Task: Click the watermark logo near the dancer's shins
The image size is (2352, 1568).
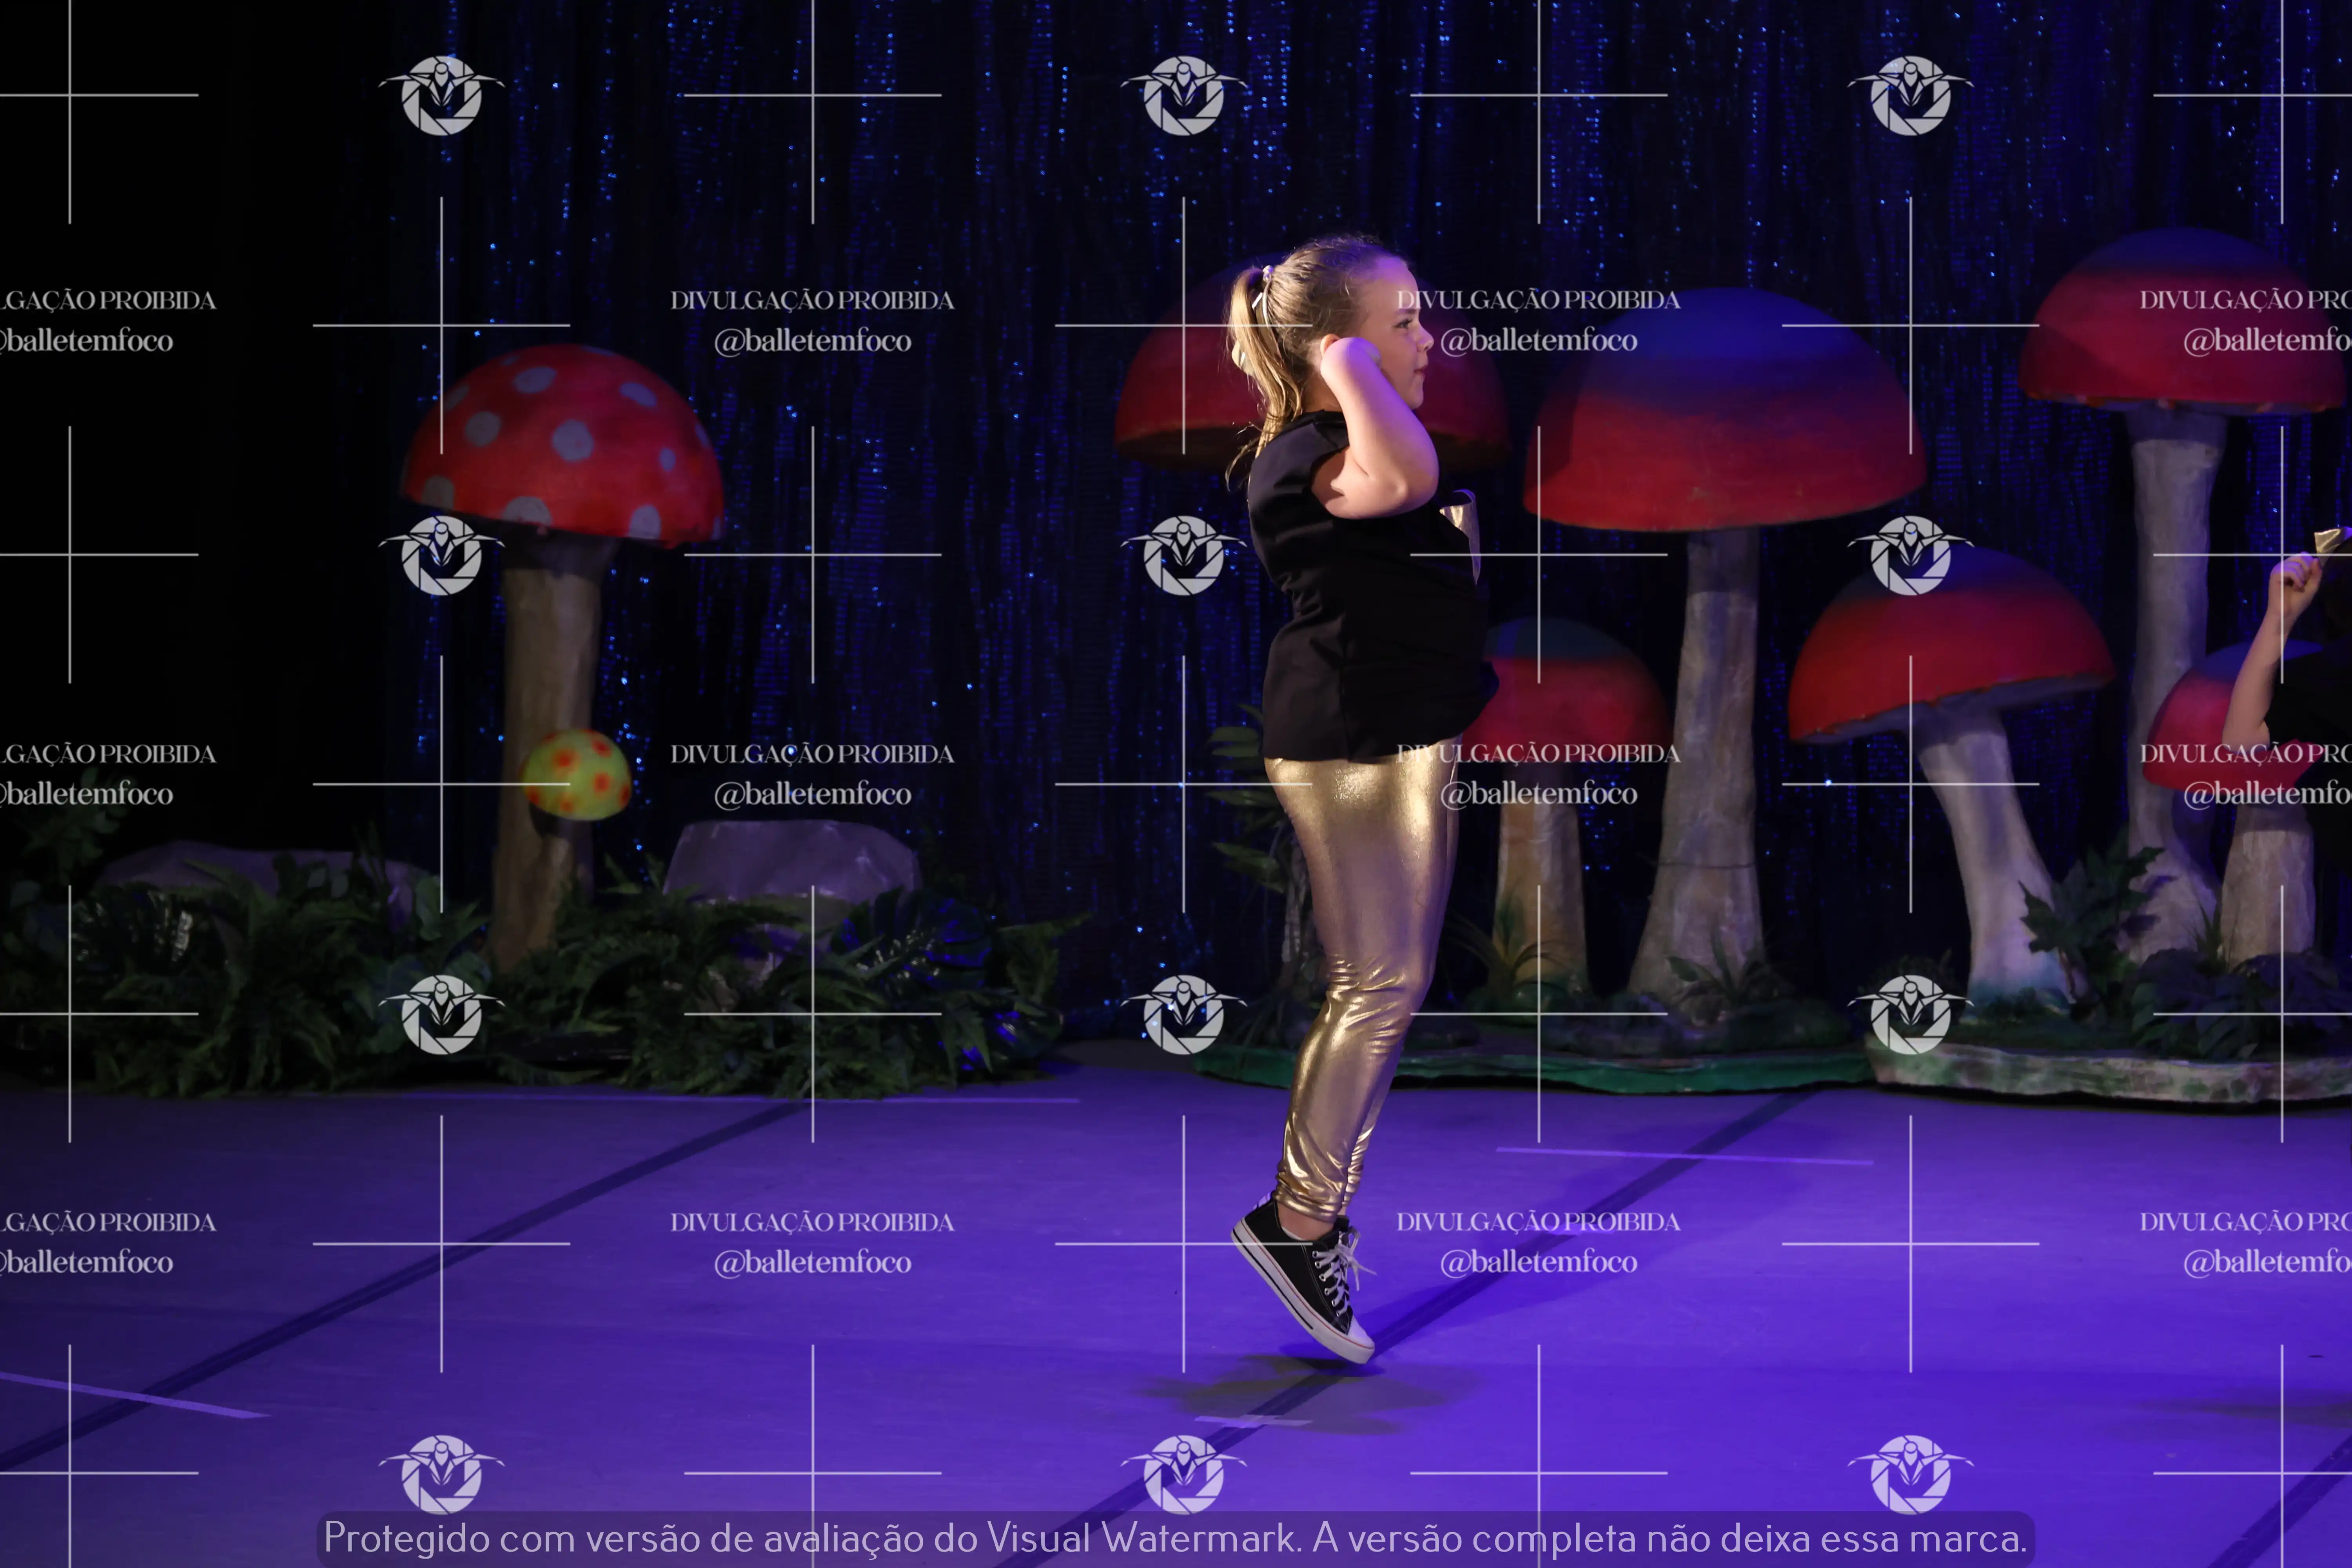Action: click(1183, 1014)
